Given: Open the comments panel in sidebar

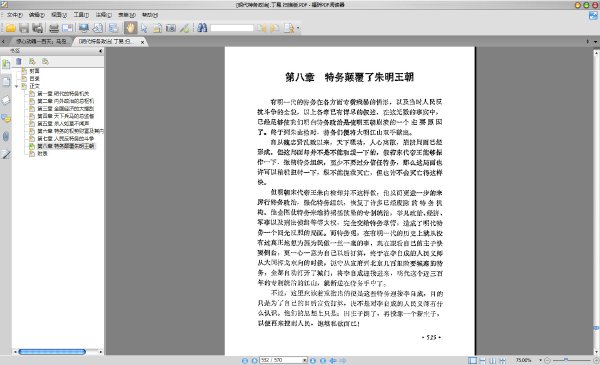Looking at the screenshot, I should click(x=6, y=118).
